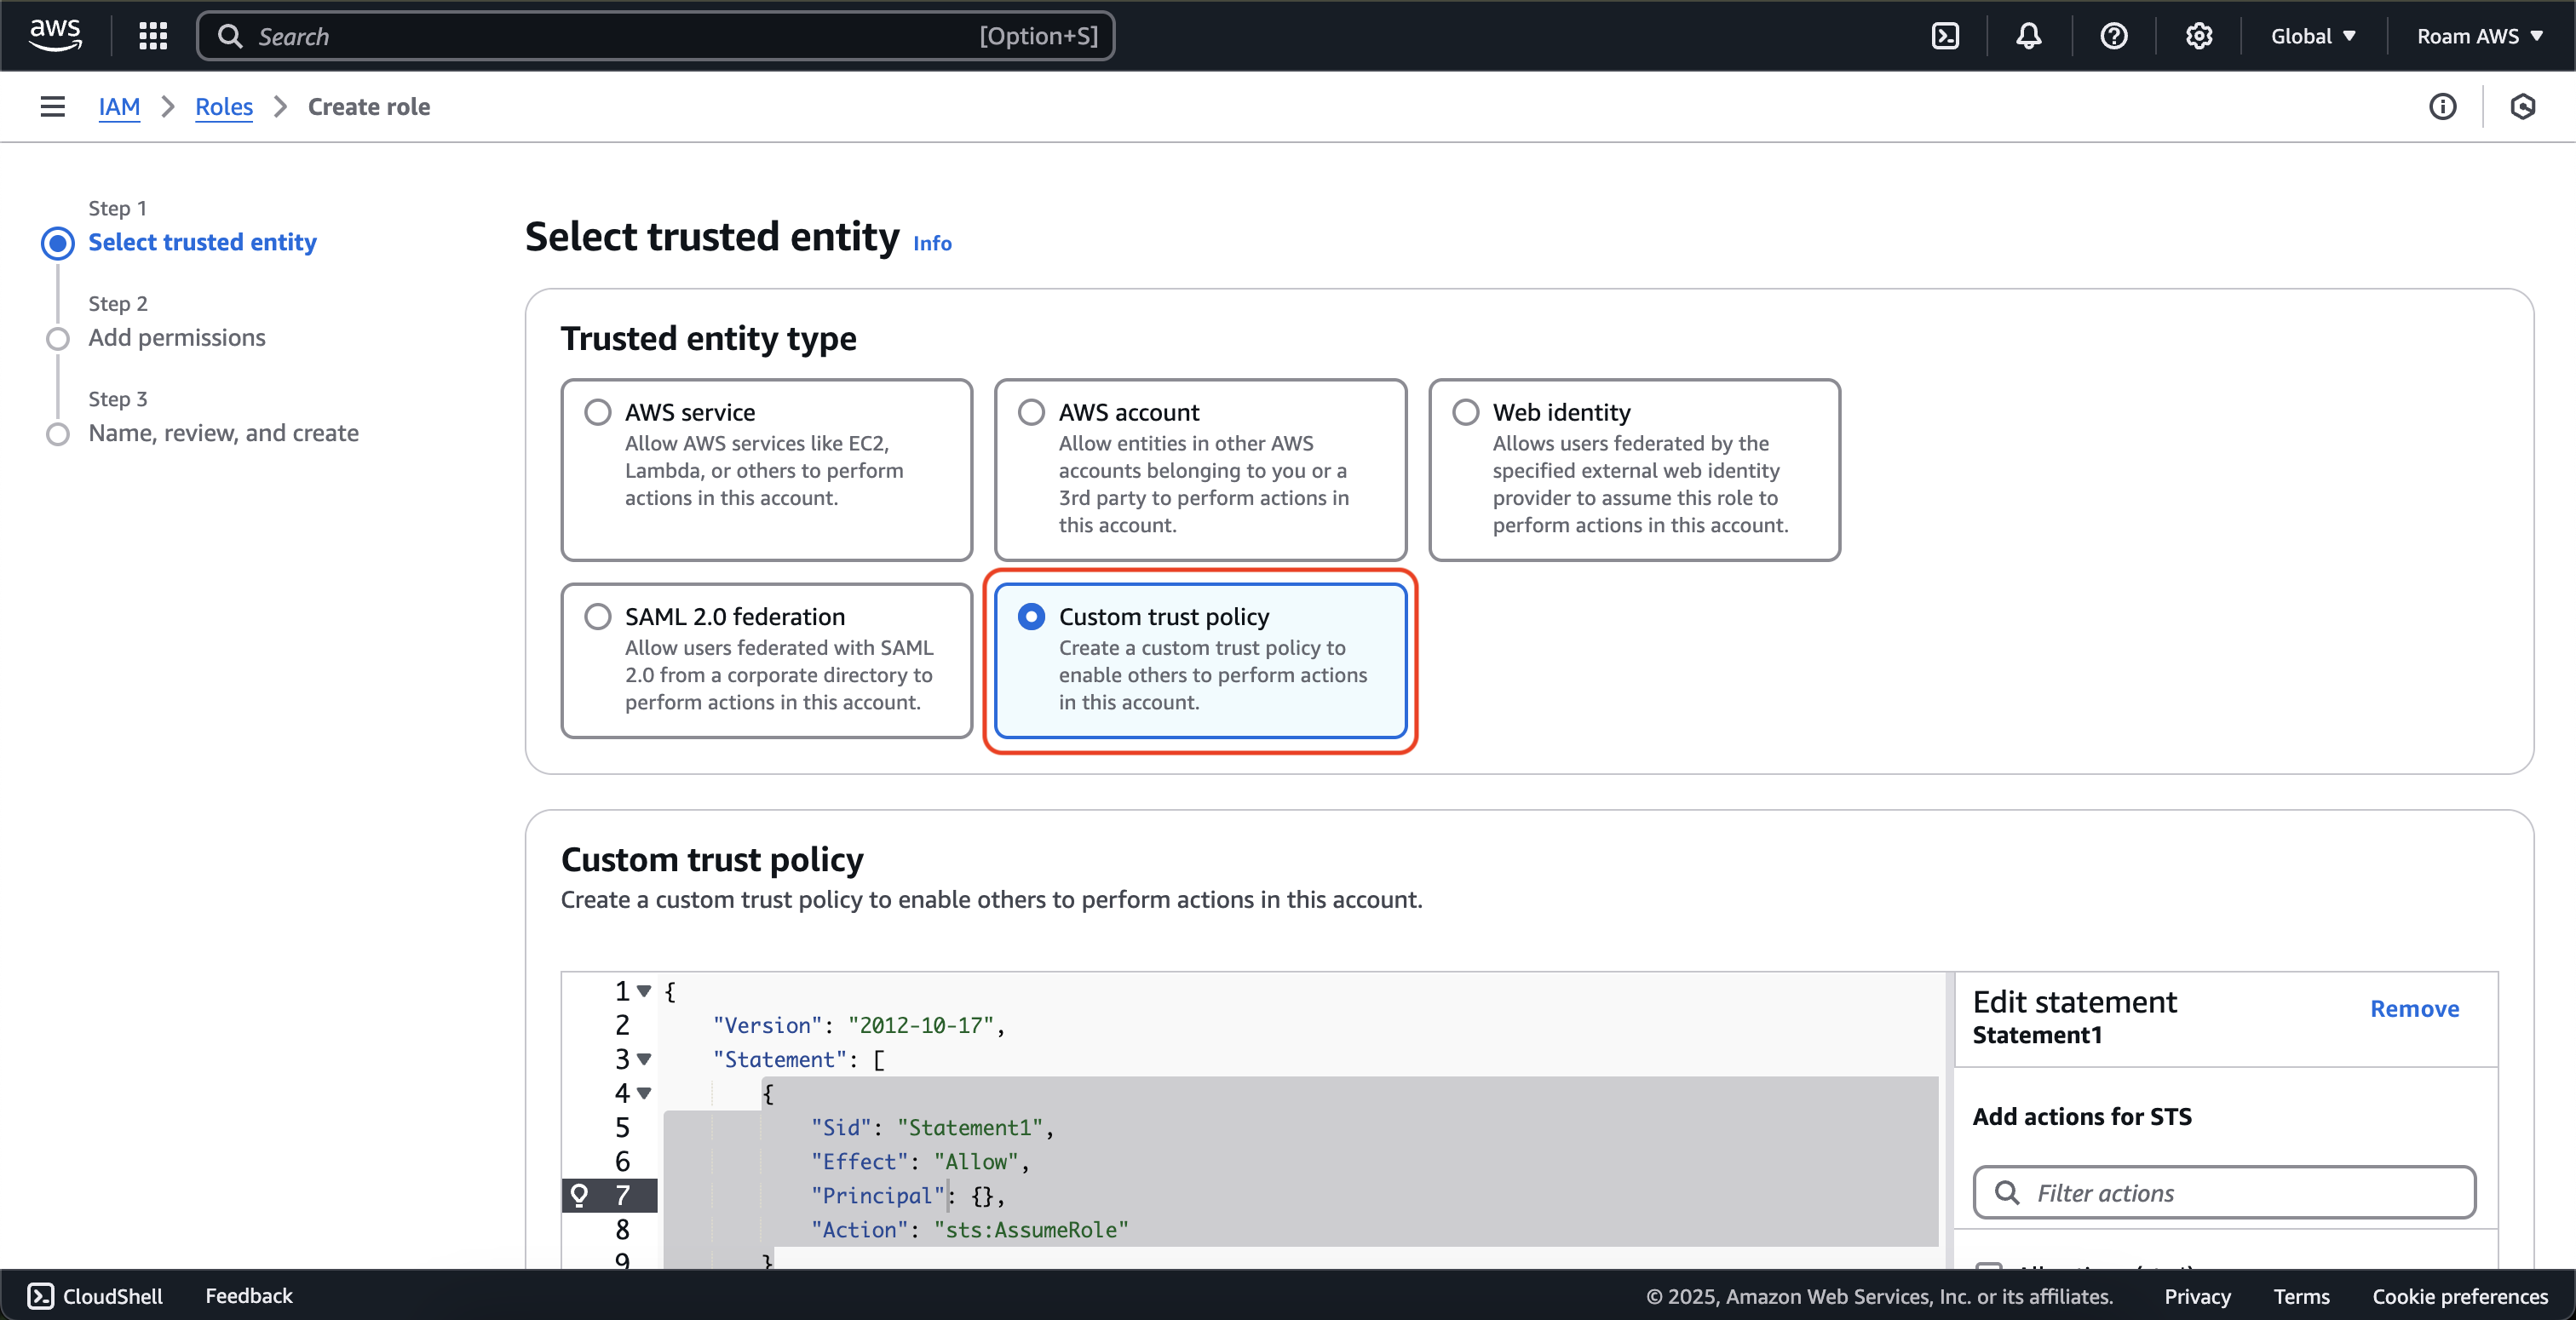Select the Custom trust policy radio option
The width and height of the screenshot is (2576, 1320).
pyautogui.click(x=1031, y=616)
